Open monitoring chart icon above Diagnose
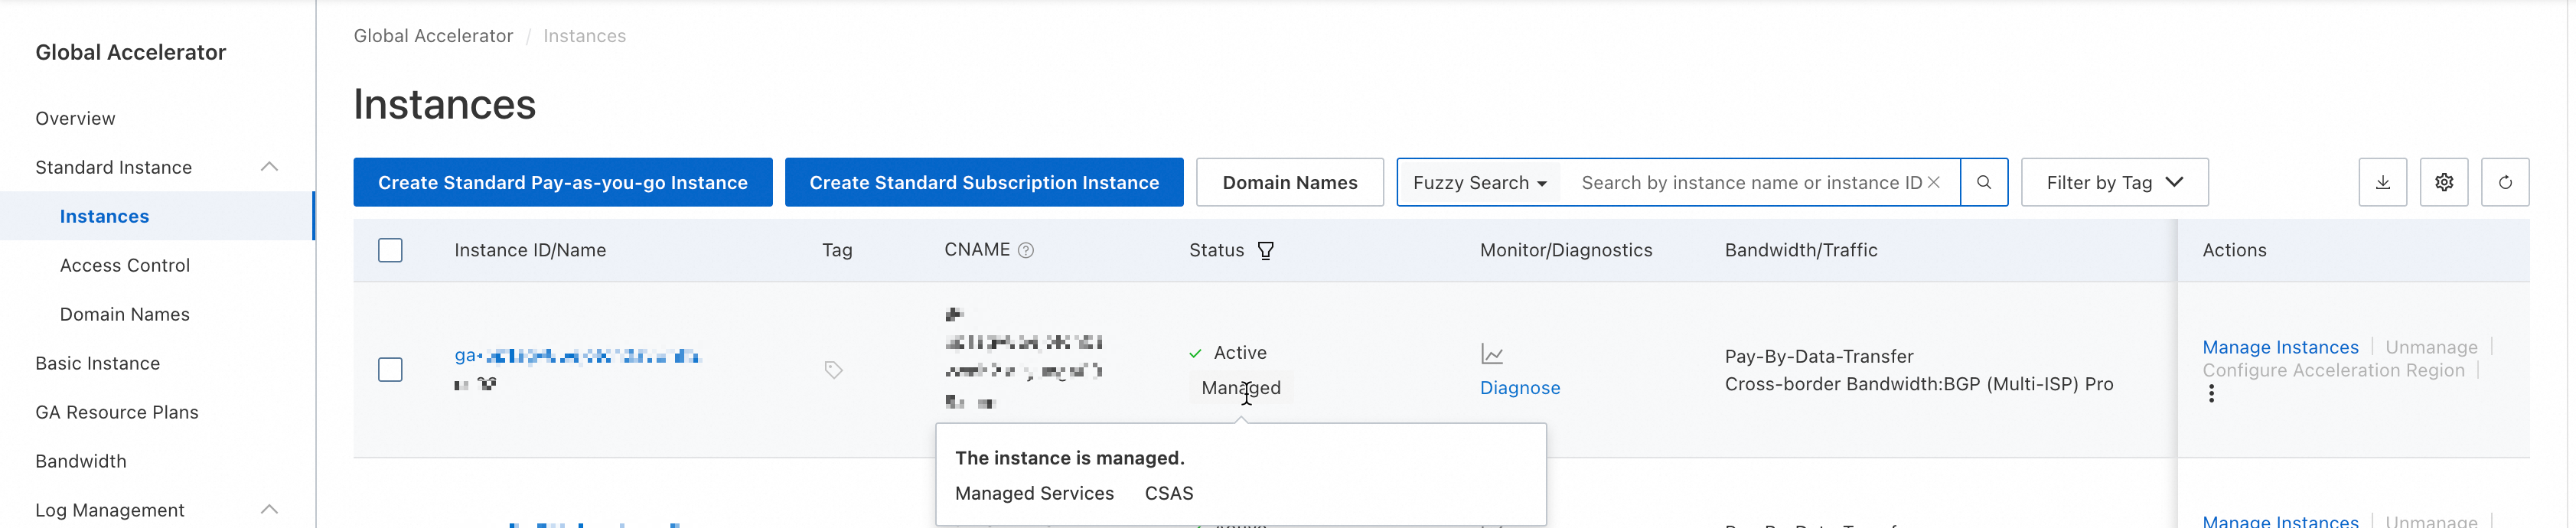2576x528 pixels. click(1491, 354)
